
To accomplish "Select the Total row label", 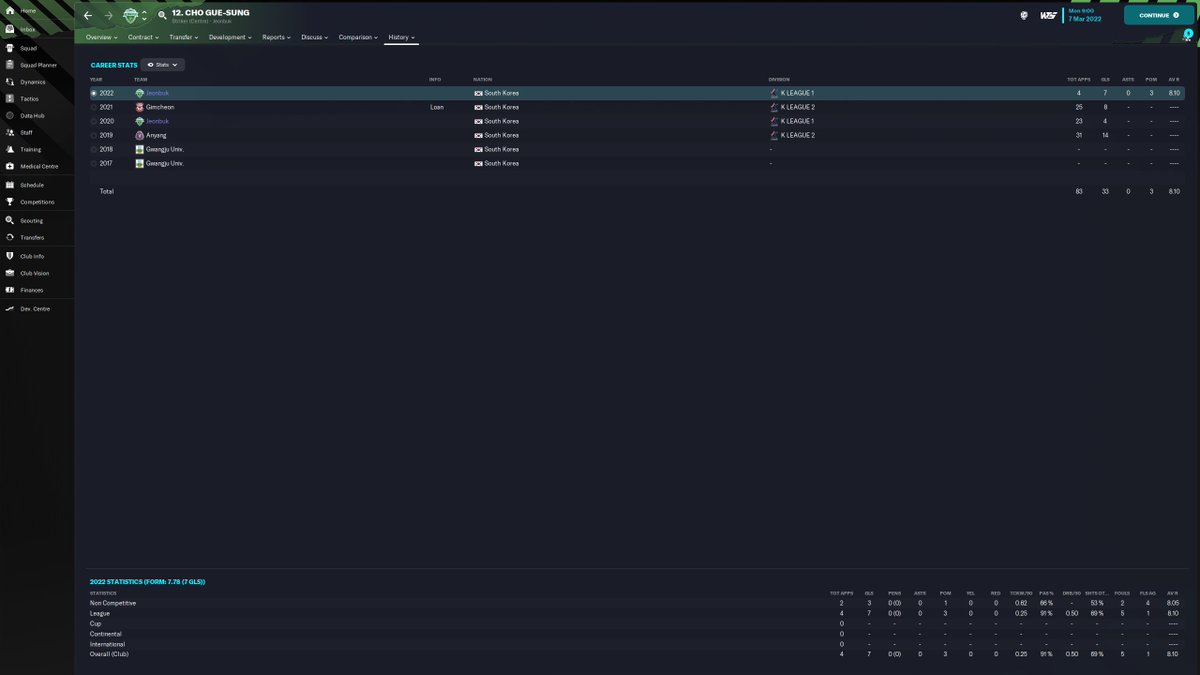I will point(106,191).
